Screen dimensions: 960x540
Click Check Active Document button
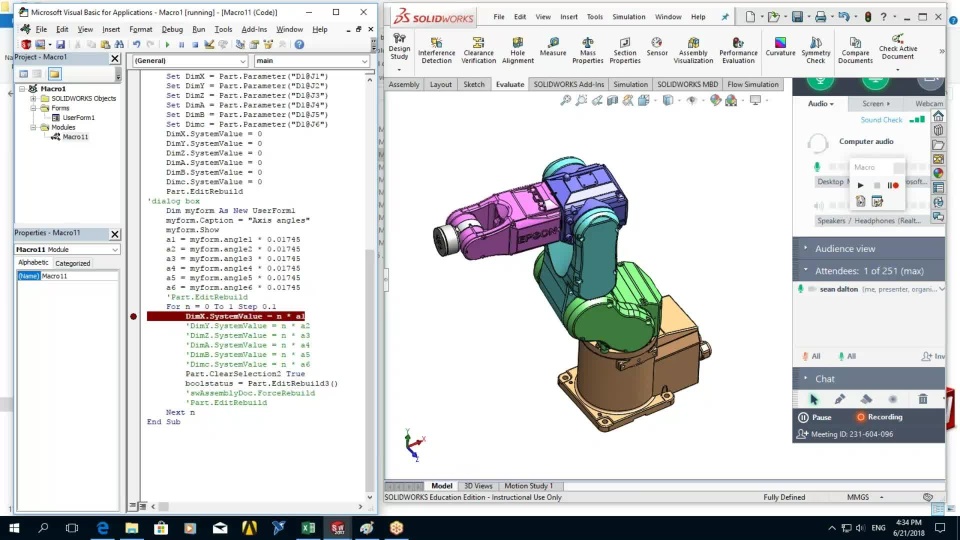click(x=898, y=48)
